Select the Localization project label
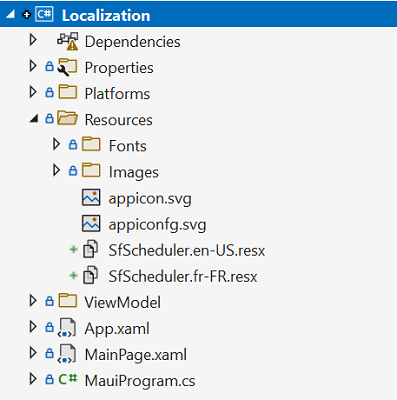Image resolution: width=397 pixels, height=400 pixels. (106, 16)
